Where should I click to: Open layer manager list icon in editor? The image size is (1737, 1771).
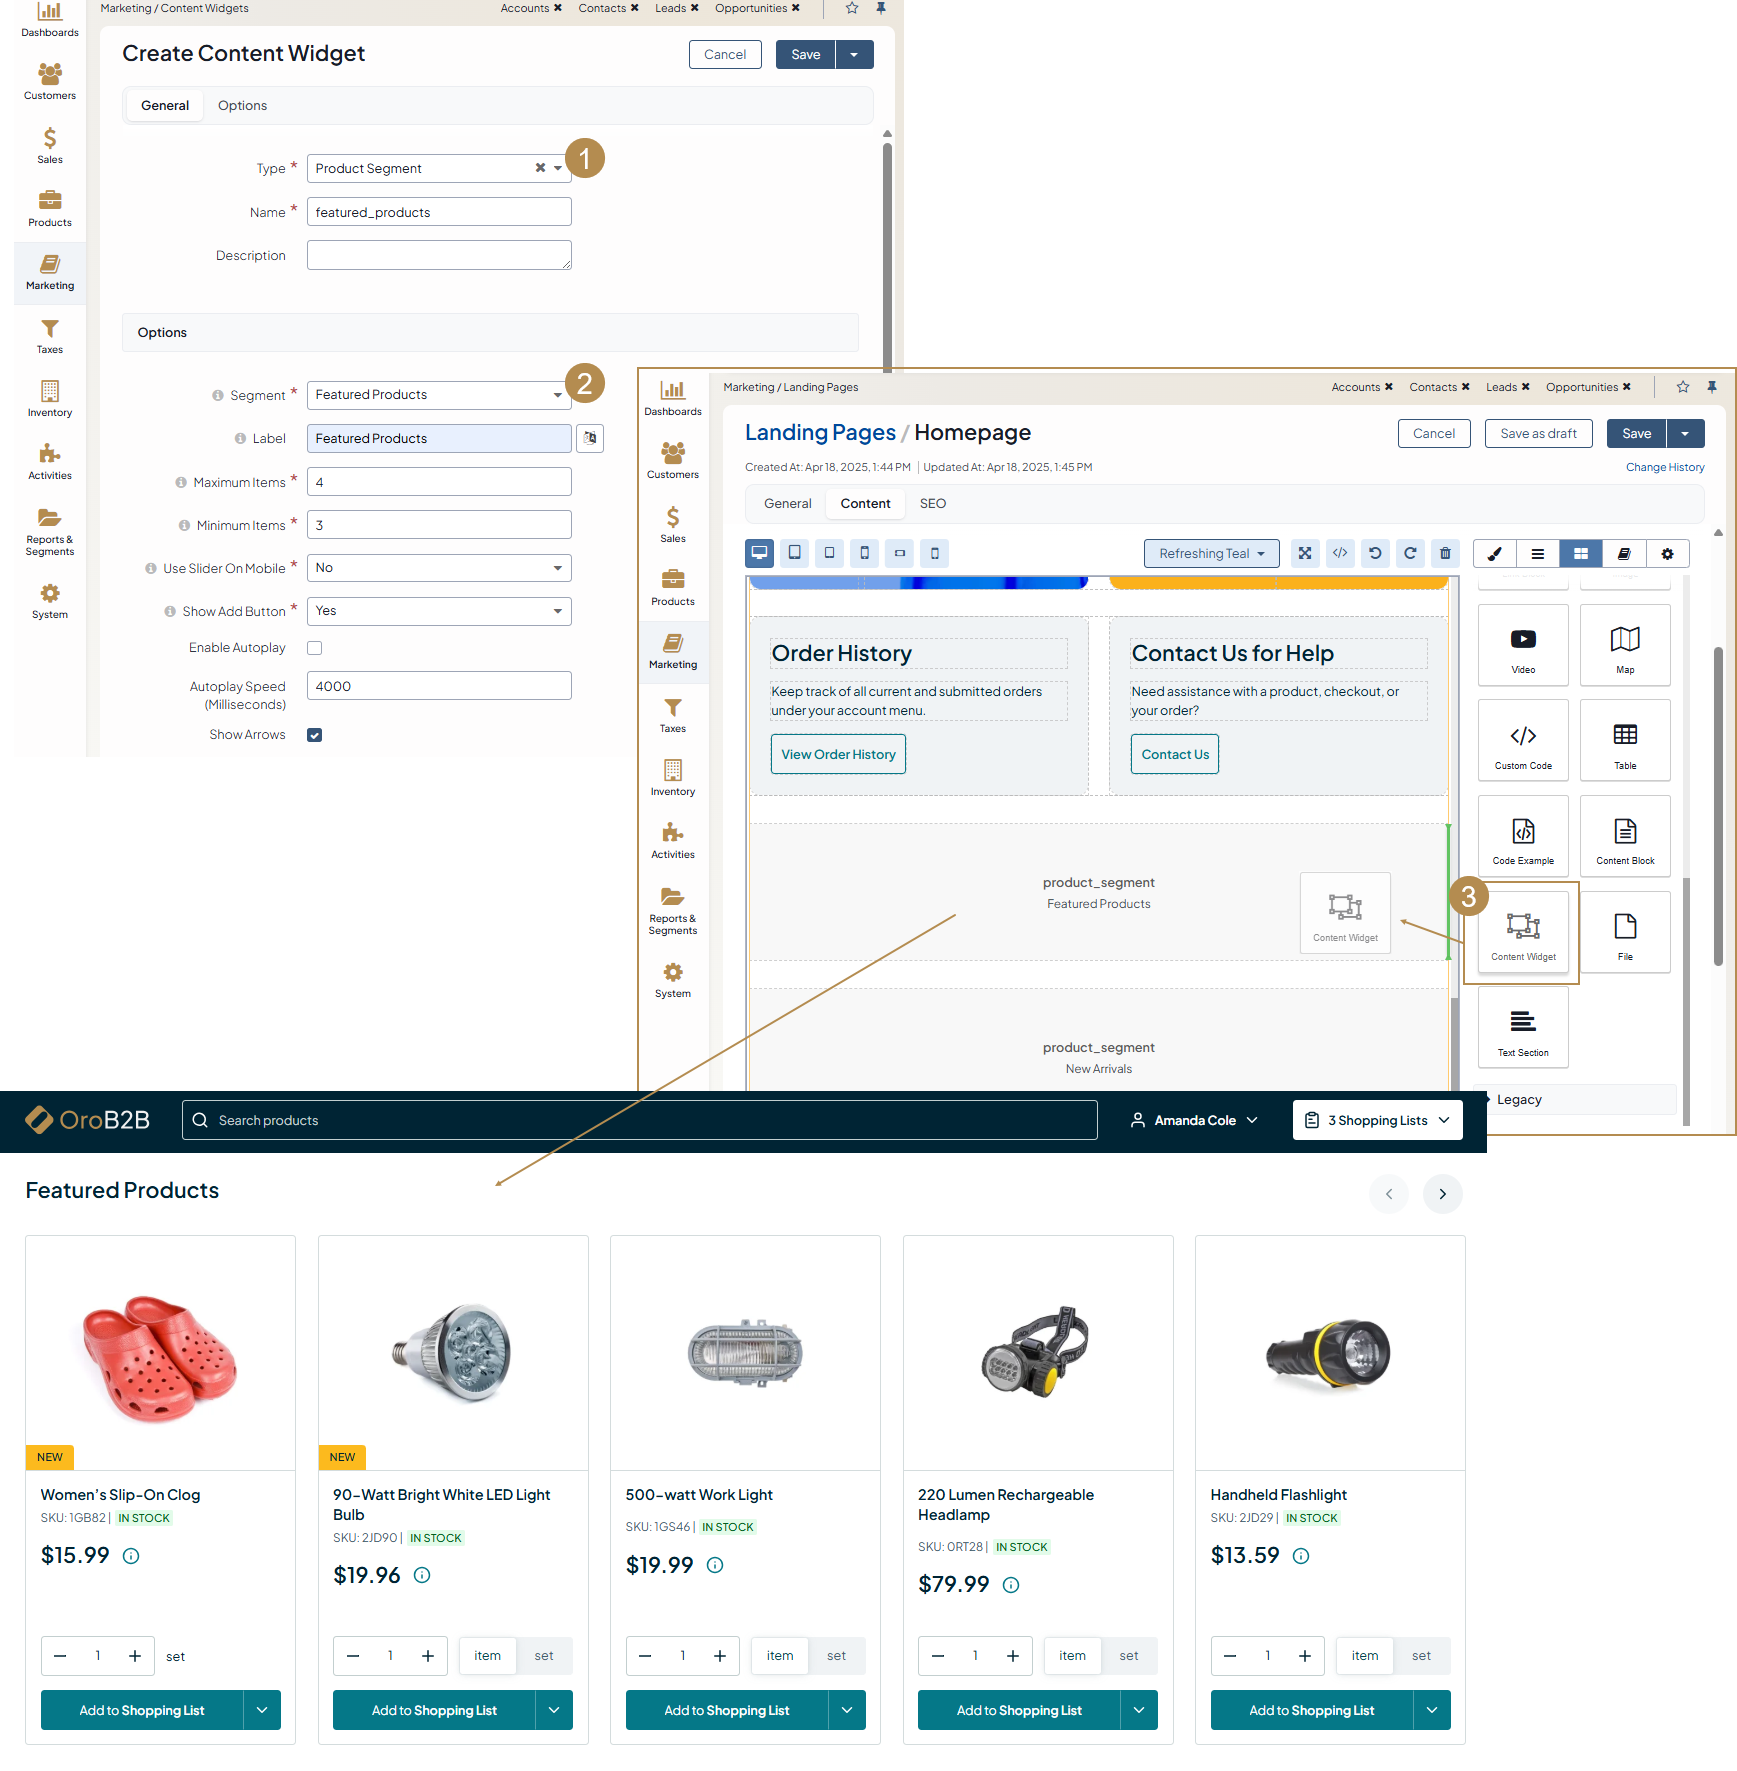pos(1538,553)
